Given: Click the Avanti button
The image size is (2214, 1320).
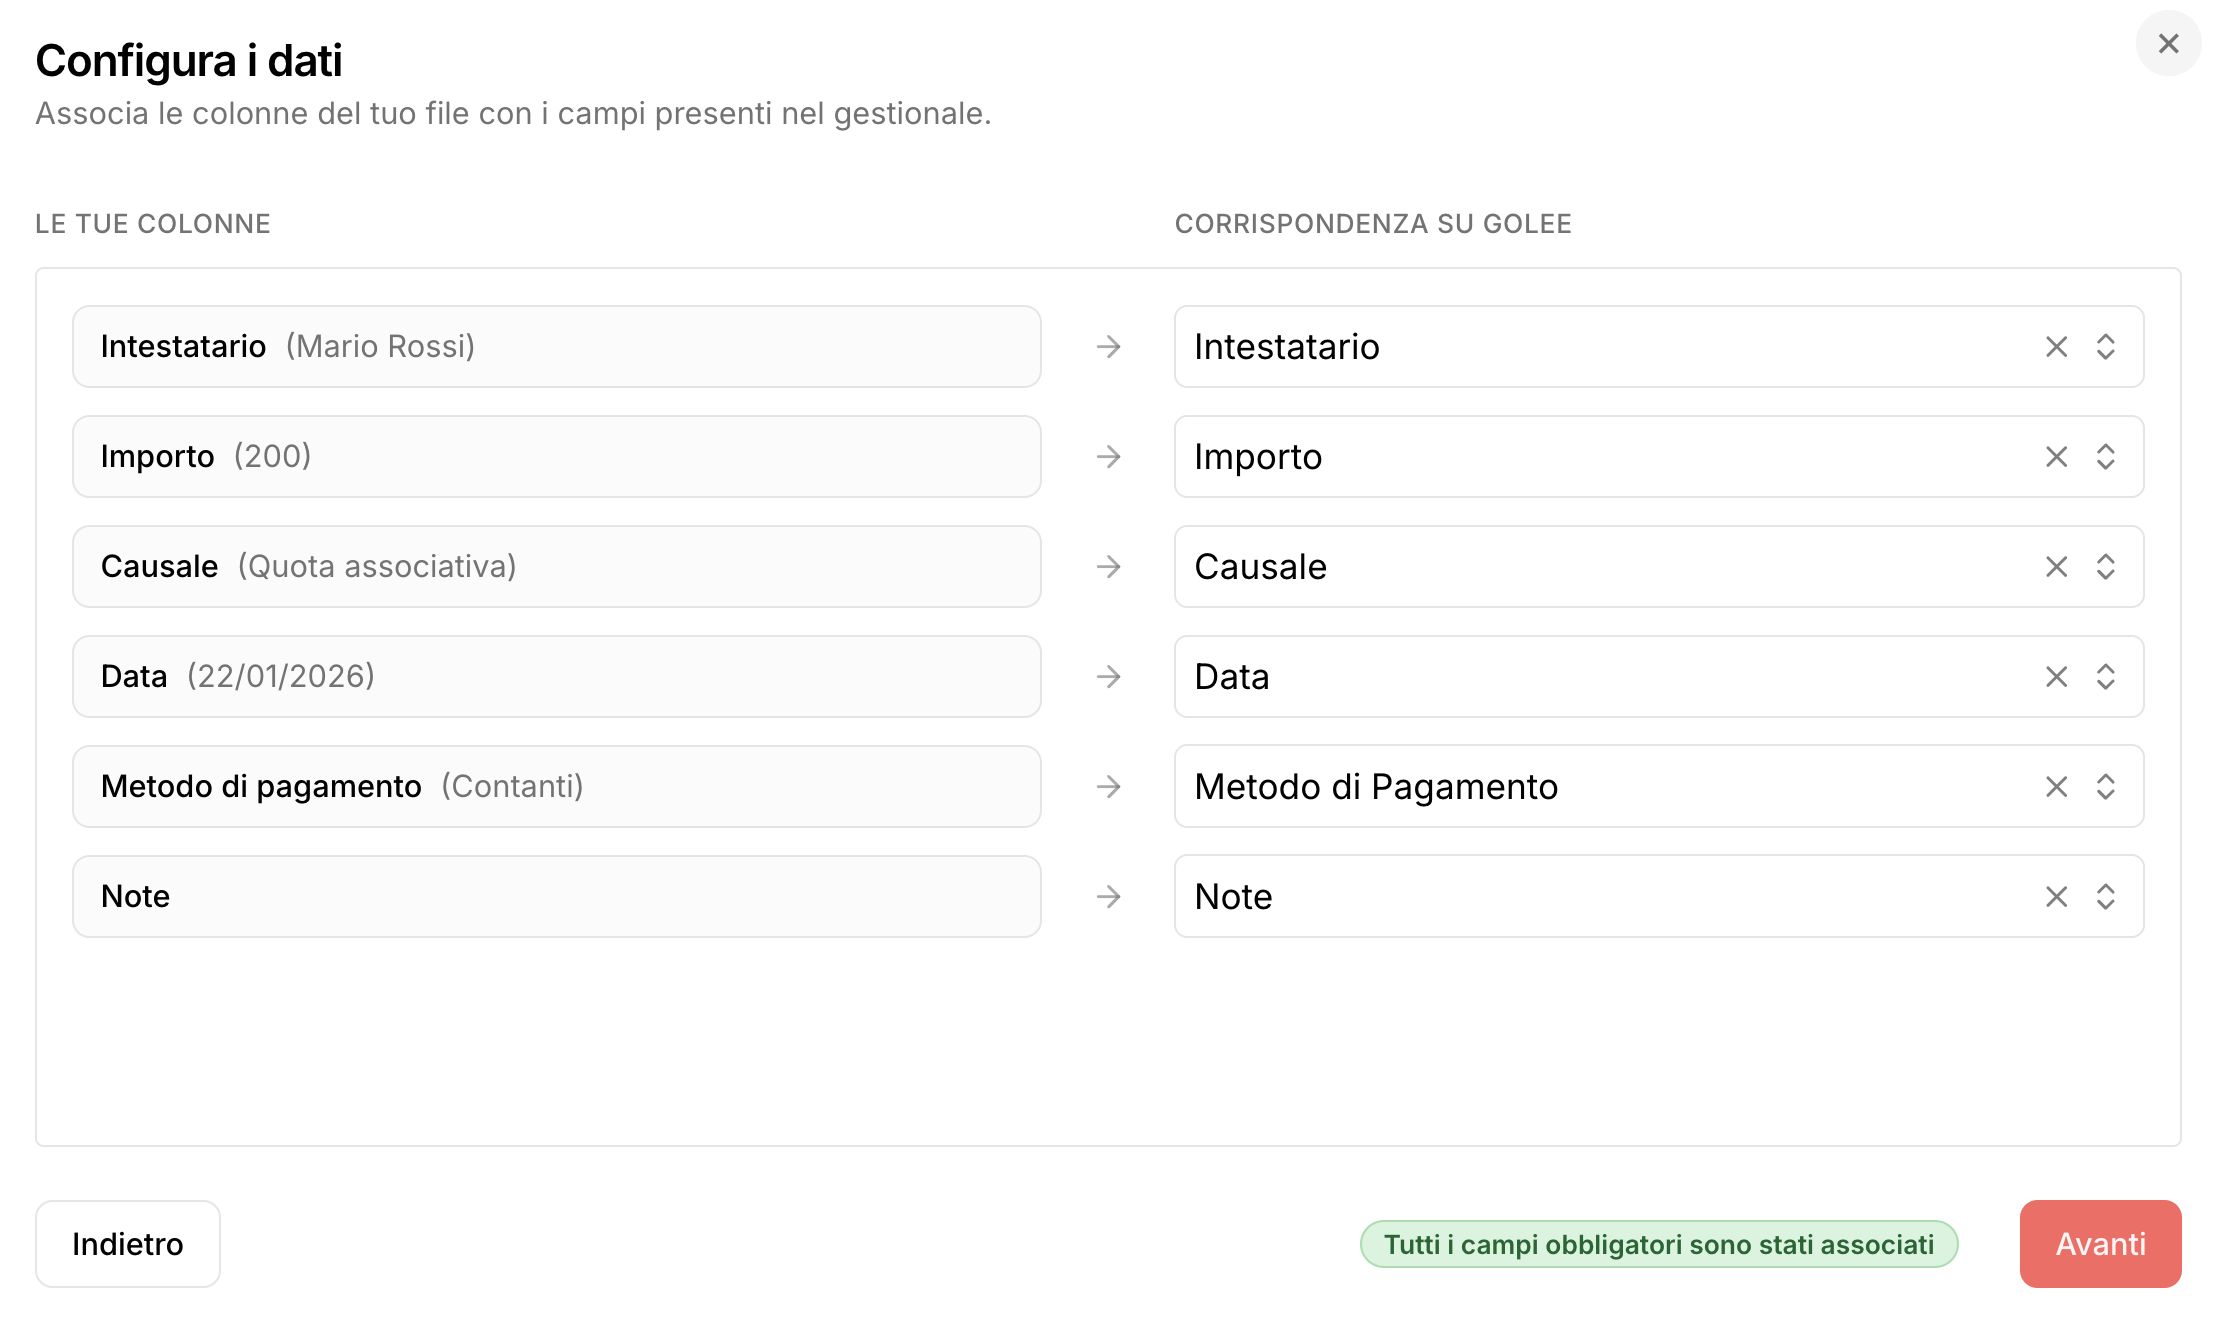Looking at the screenshot, I should click(x=2100, y=1244).
